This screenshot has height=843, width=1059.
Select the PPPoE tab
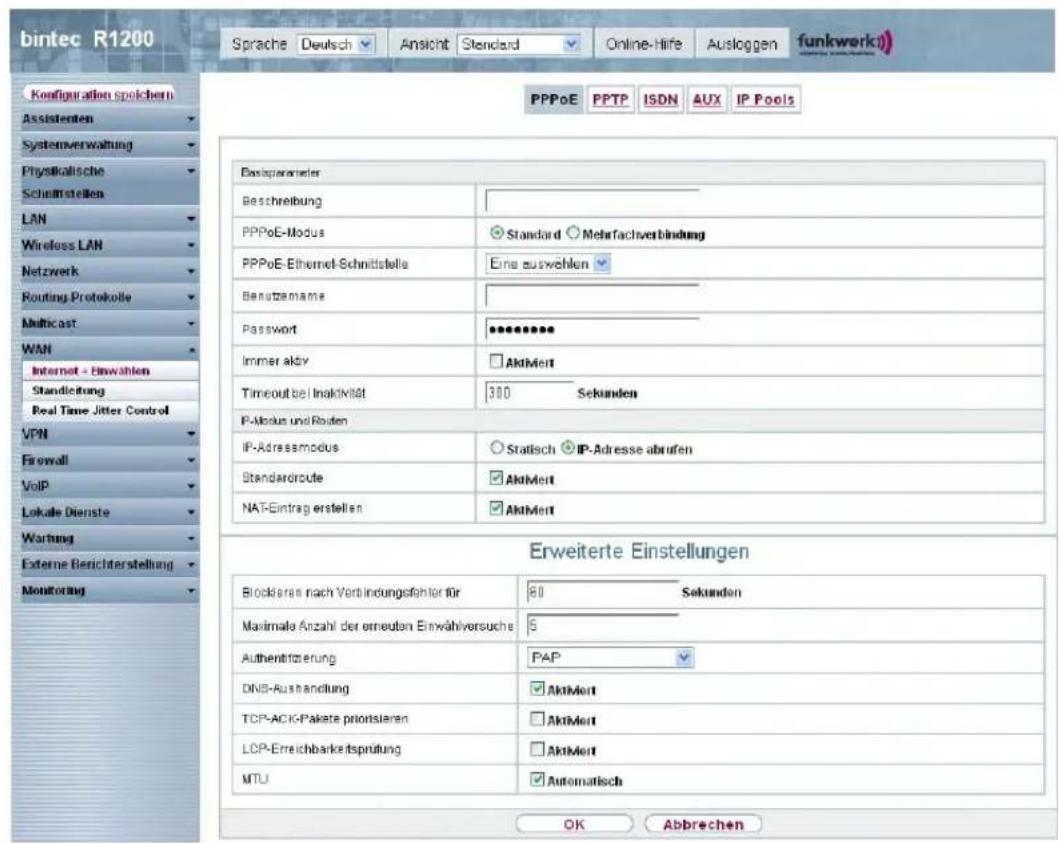[x=554, y=100]
